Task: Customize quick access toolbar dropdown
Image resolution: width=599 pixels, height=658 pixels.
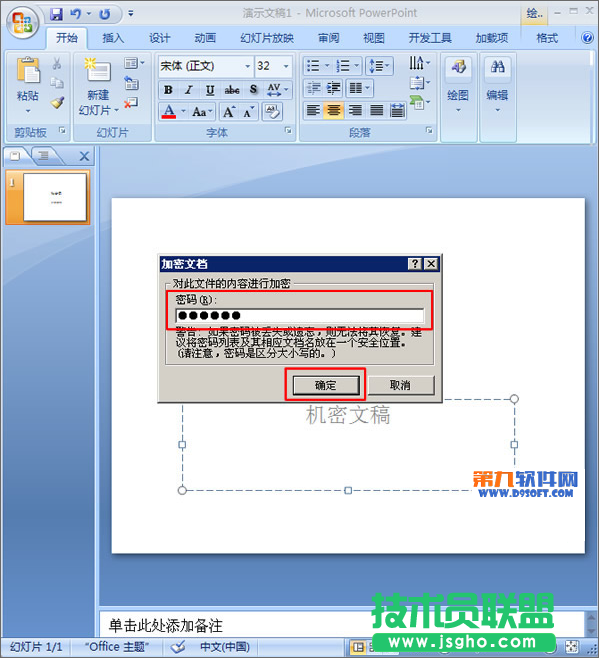Action: [131, 14]
